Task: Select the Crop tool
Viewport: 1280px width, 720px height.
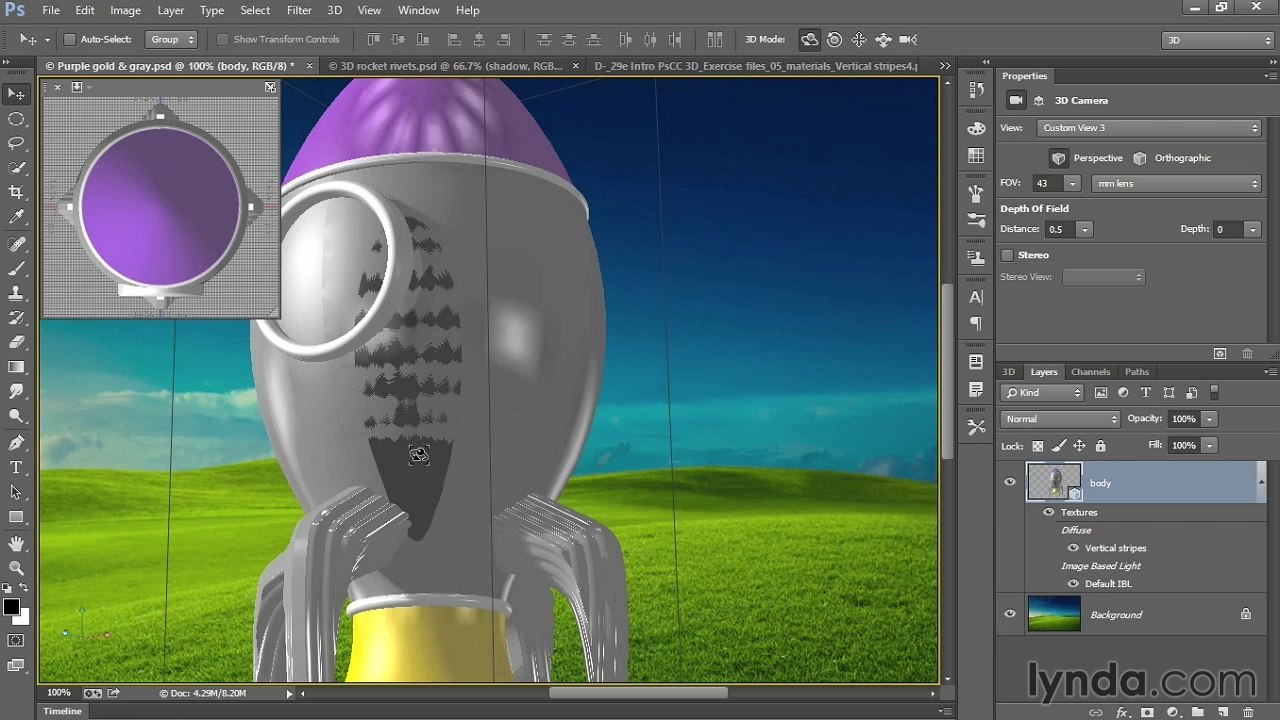Action: [16, 192]
